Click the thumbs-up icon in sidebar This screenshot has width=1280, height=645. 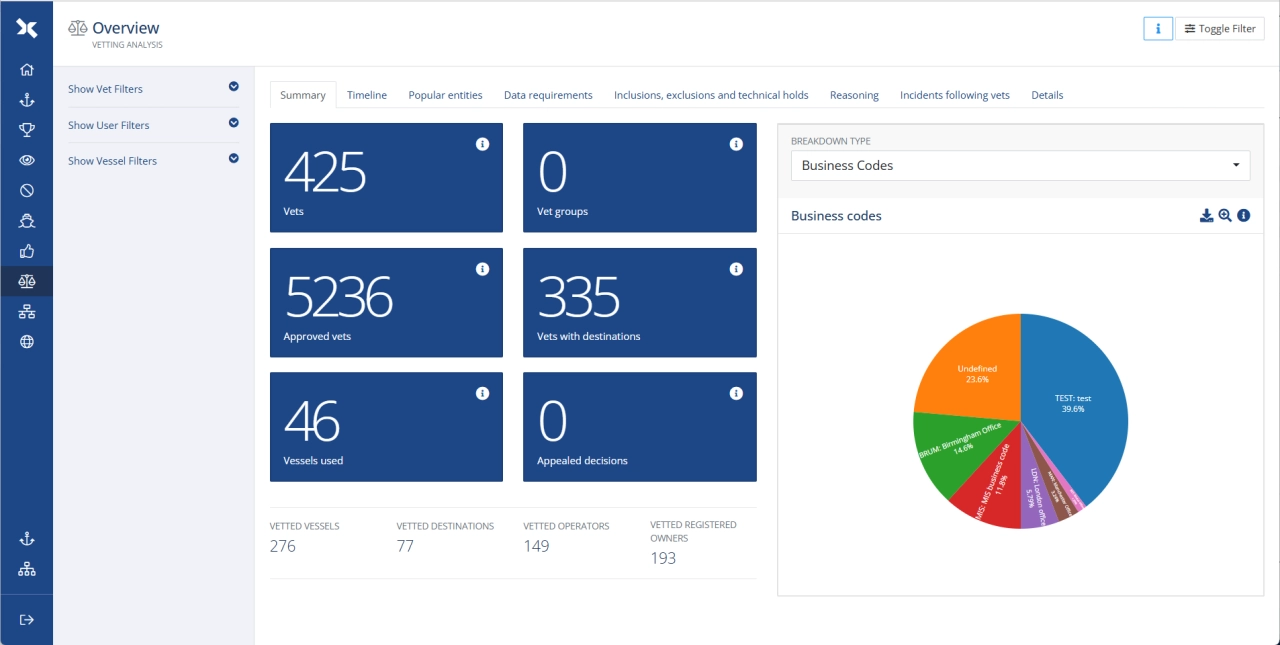27,251
